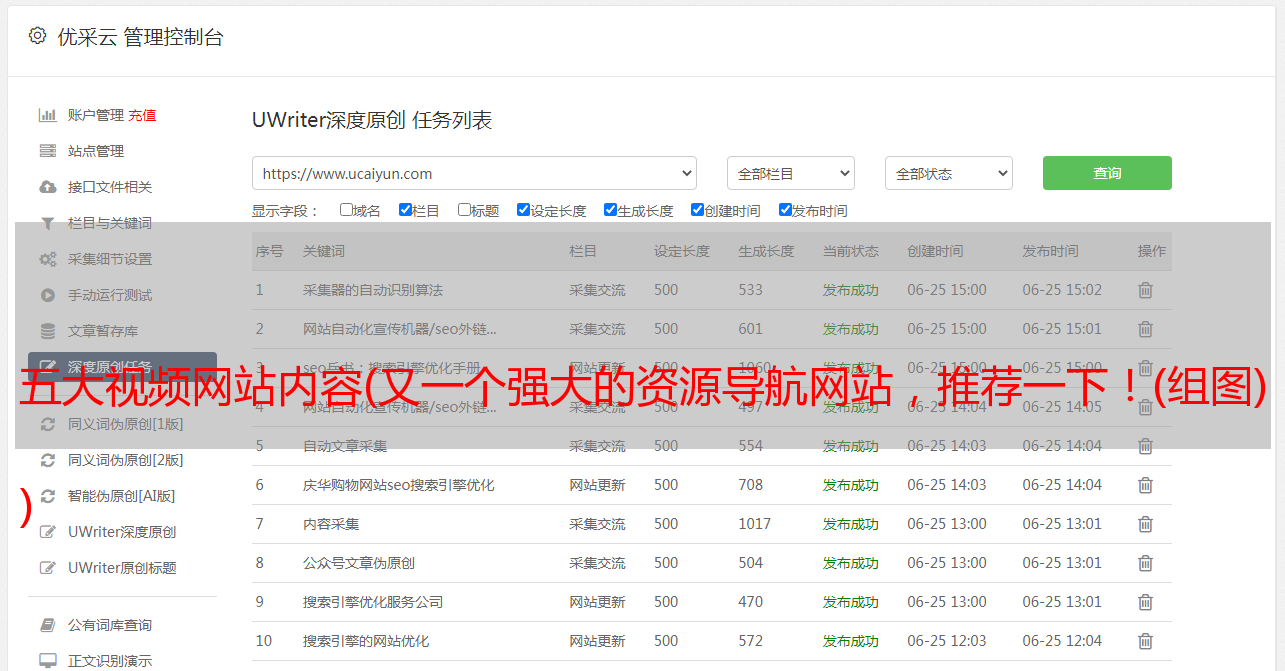This screenshot has height=671, width=1285.
Task: Delete the 庆华购物网站seo搜索引擎优化 row
Action: [x=1145, y=485]
